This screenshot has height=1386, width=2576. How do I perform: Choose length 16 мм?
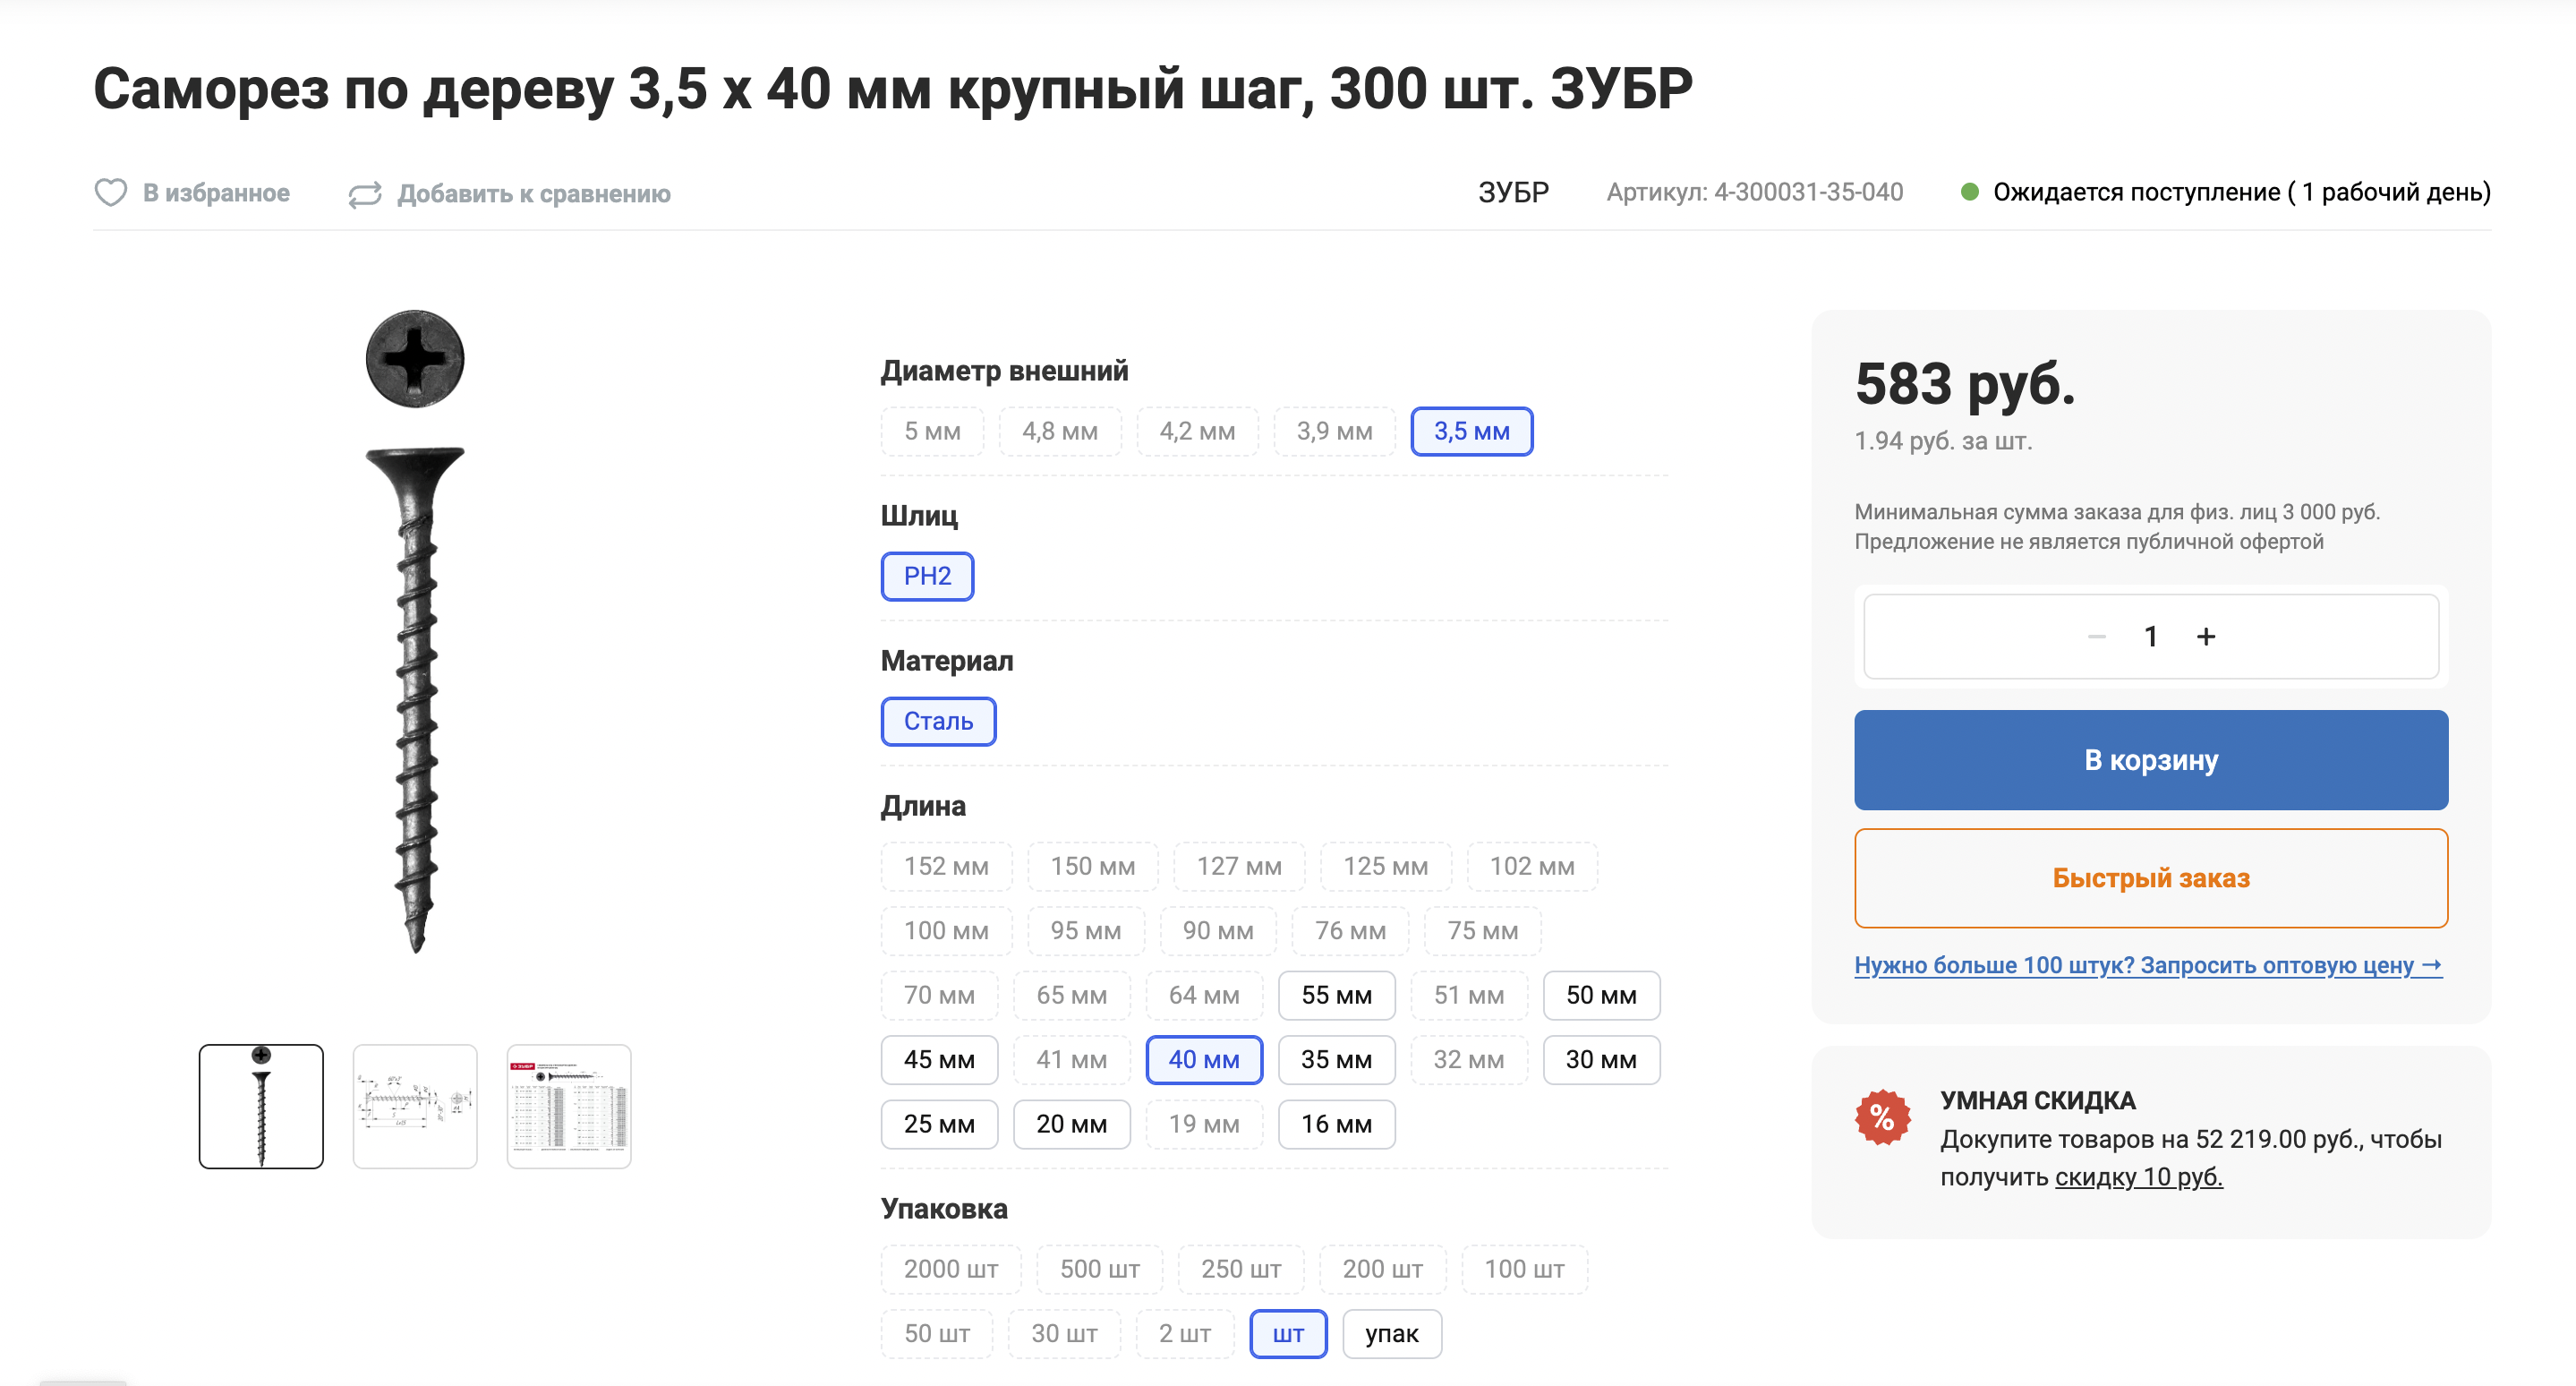point(1336,1124)
